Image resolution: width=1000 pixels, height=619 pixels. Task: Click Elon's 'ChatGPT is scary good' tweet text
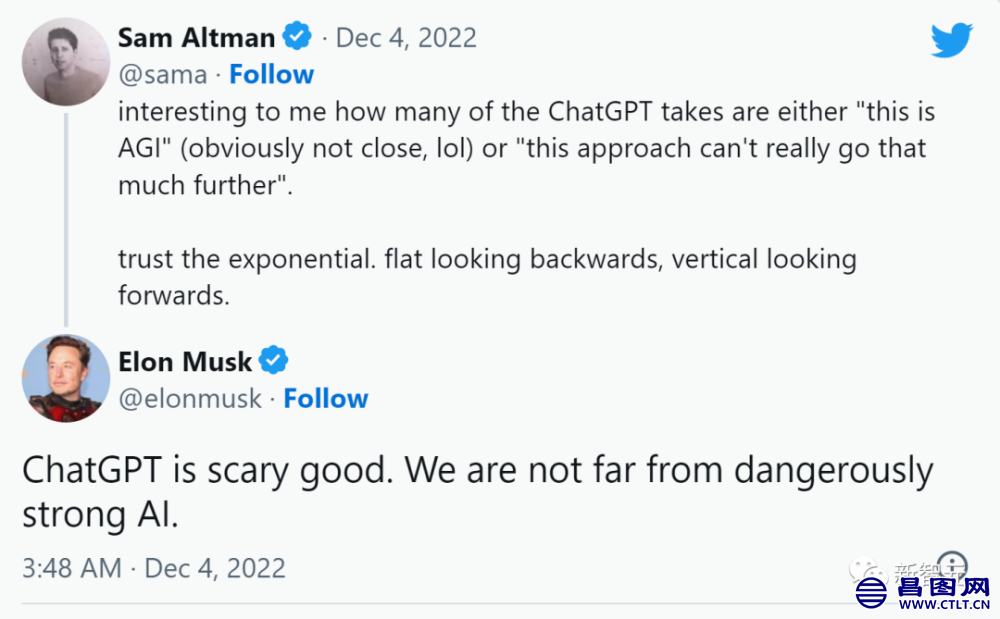[x=478, y=492]
